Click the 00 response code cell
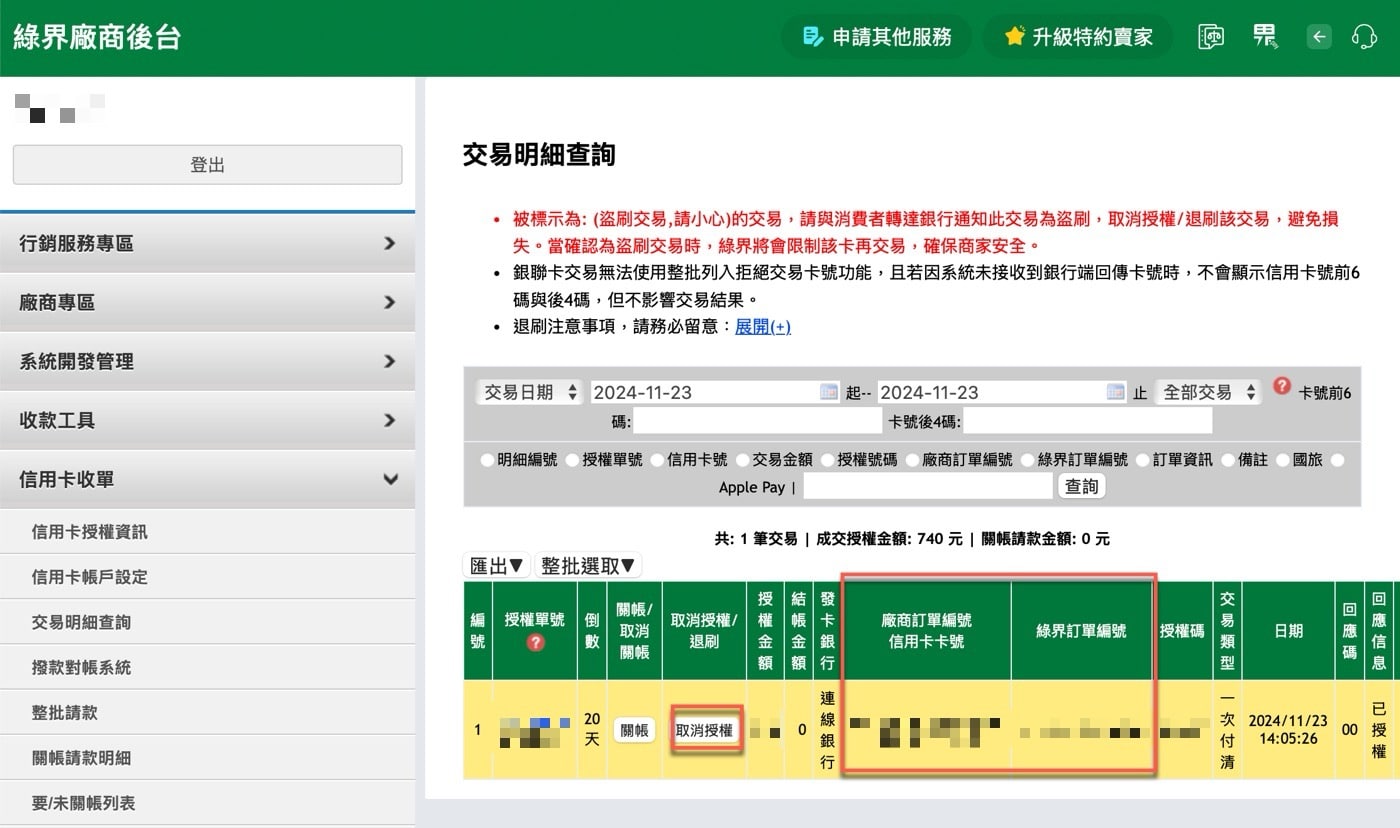Image resolution: width=1400 pixels, height=828 pixels. (1350, 730)
